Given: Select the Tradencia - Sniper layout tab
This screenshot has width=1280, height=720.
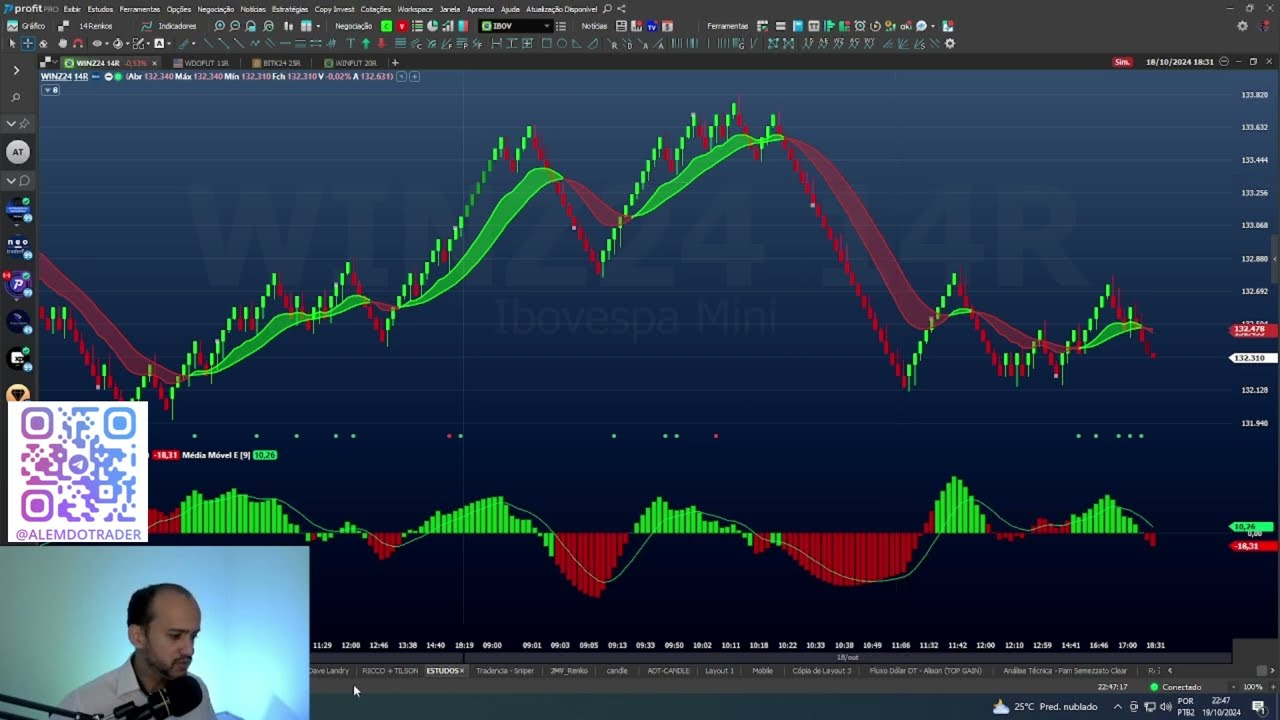Looking at the screenshot, I should pos(505,671).
